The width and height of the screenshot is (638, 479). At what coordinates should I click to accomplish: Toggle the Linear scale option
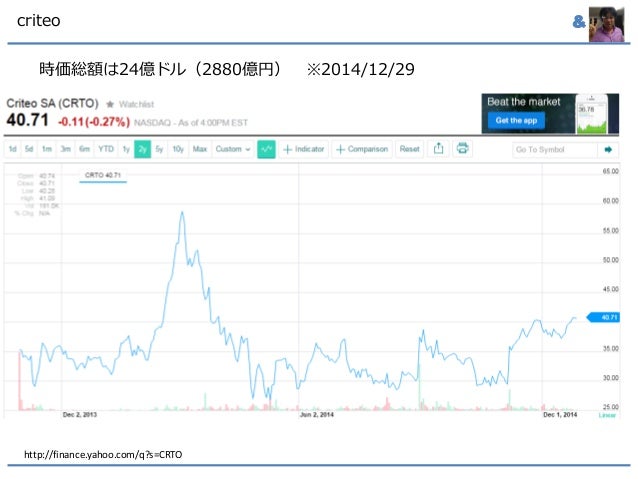pos(607,415)
